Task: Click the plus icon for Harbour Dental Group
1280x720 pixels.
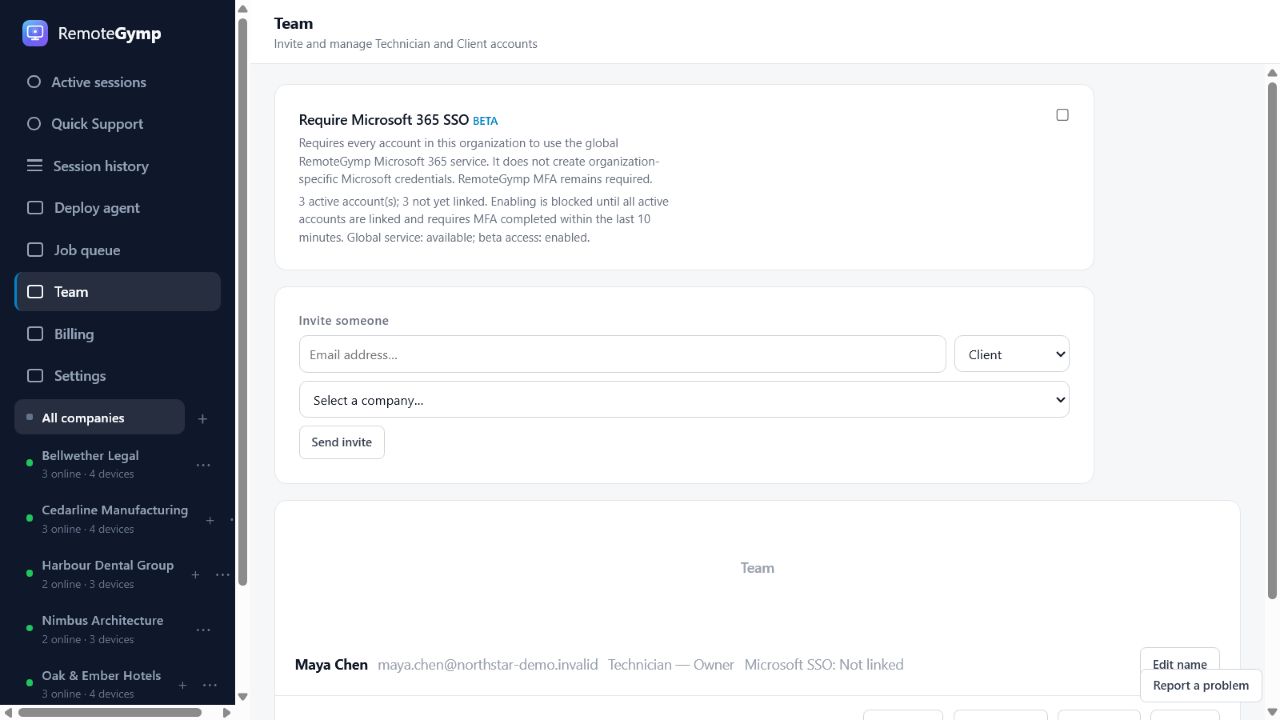Action: tap(195, 575)
